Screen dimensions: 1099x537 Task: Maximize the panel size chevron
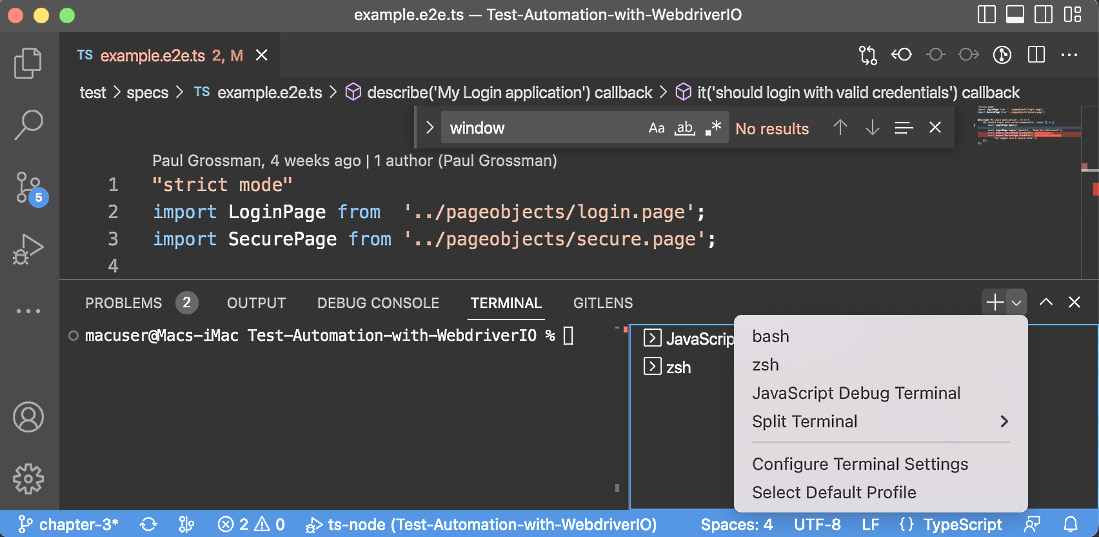coord(1046,302)
